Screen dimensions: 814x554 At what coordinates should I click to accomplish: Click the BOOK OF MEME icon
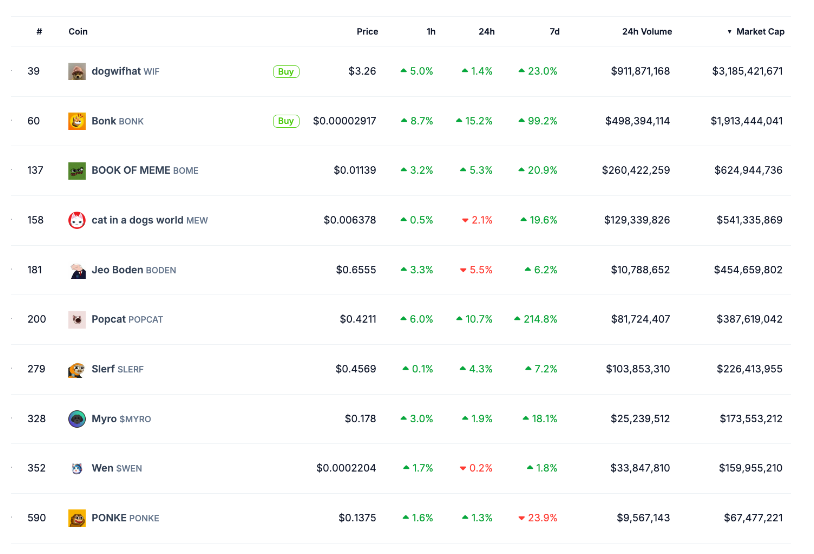[77, 171]
